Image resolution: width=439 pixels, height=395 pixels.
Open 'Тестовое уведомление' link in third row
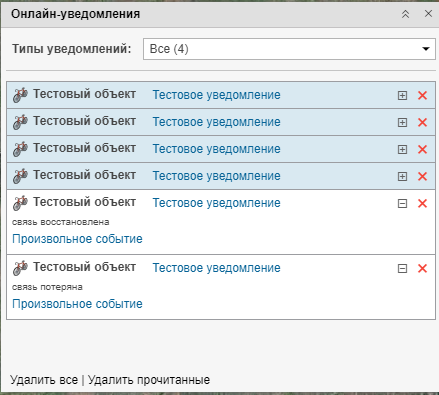click(x=216, y=149)
